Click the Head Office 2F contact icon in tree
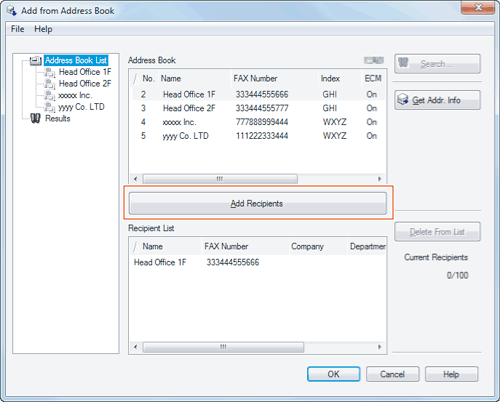This screenshot has height=402, width=500. pyautogui.click(x=50, y=84)
